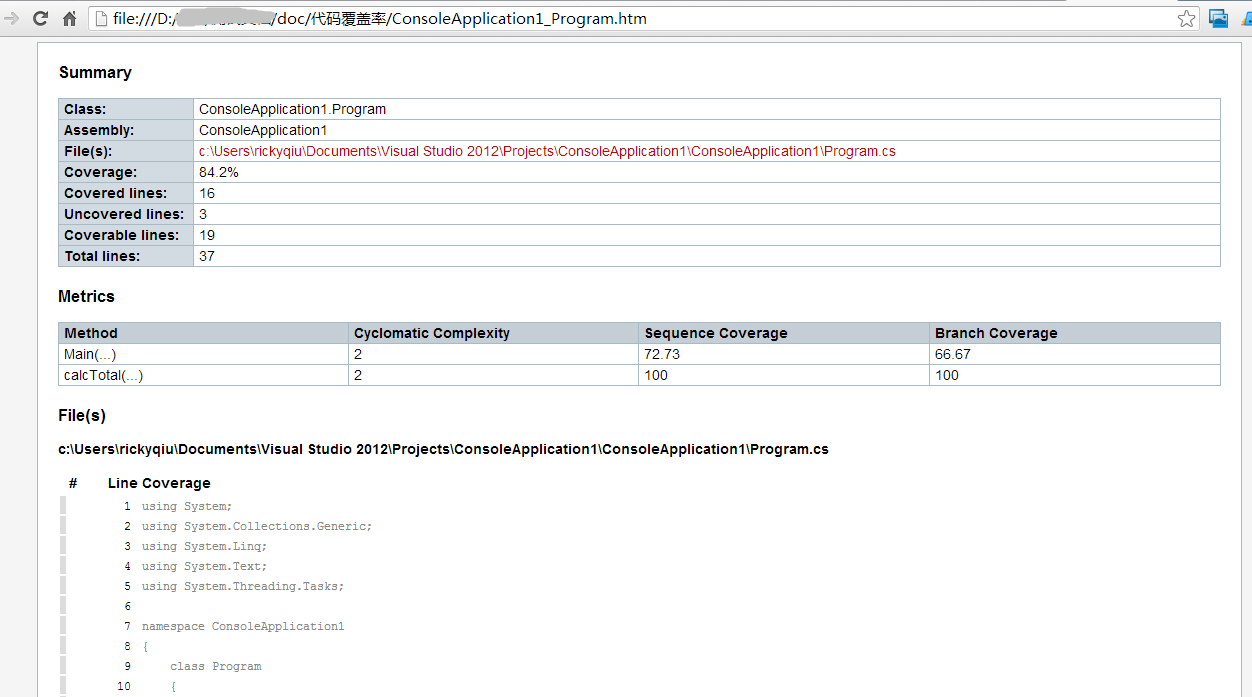Viewport: 1252px width, 697px height.
Task: Open the blue picture extension icon
Action: pyautogui.click(x=1218, y=18)
